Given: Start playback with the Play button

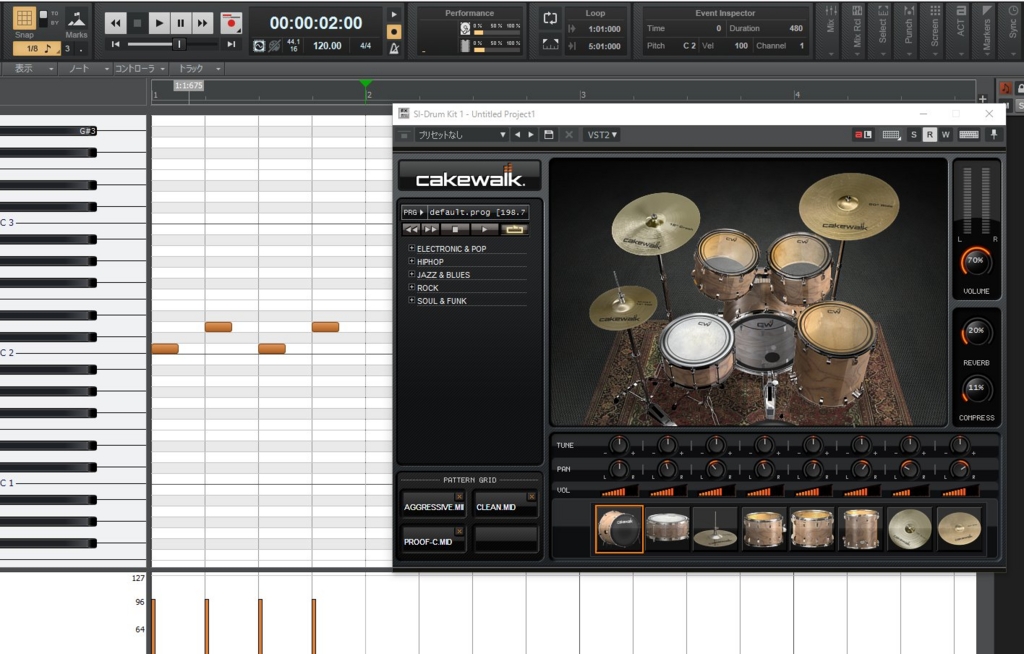Looking at the screenshot, I should pyautogui.click(x=159, y=24).
